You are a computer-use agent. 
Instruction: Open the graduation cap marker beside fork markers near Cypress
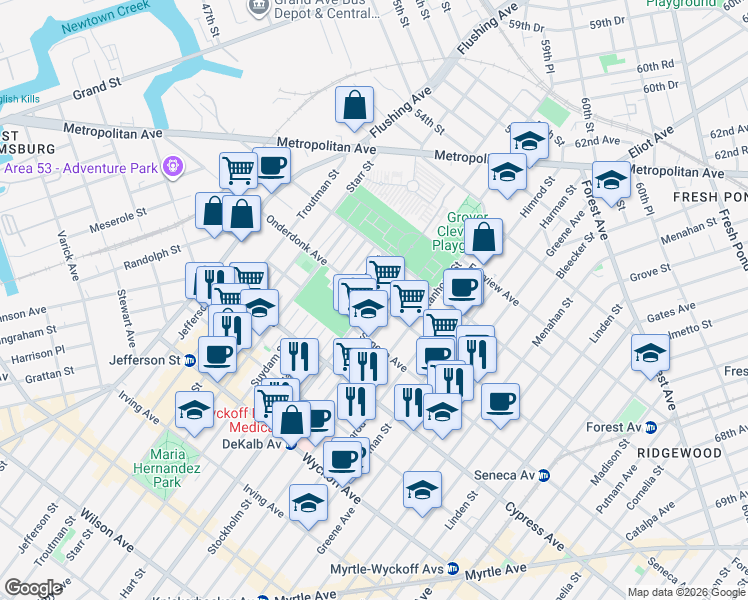(442, 414)
